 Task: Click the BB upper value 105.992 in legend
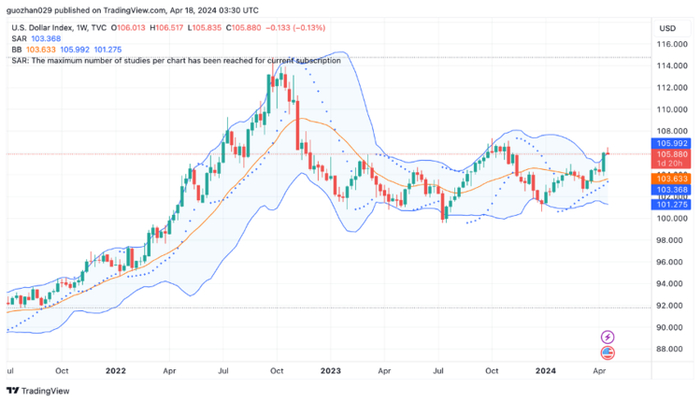(x=75, y=50)
